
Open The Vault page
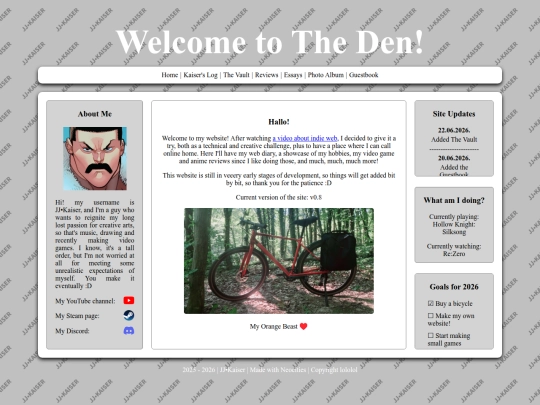(236, 75)
